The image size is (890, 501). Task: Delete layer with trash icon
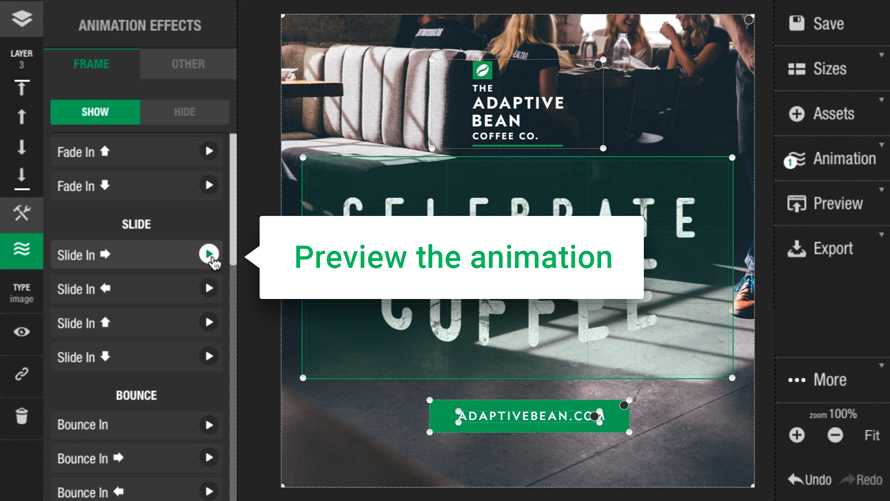point(22,416)
